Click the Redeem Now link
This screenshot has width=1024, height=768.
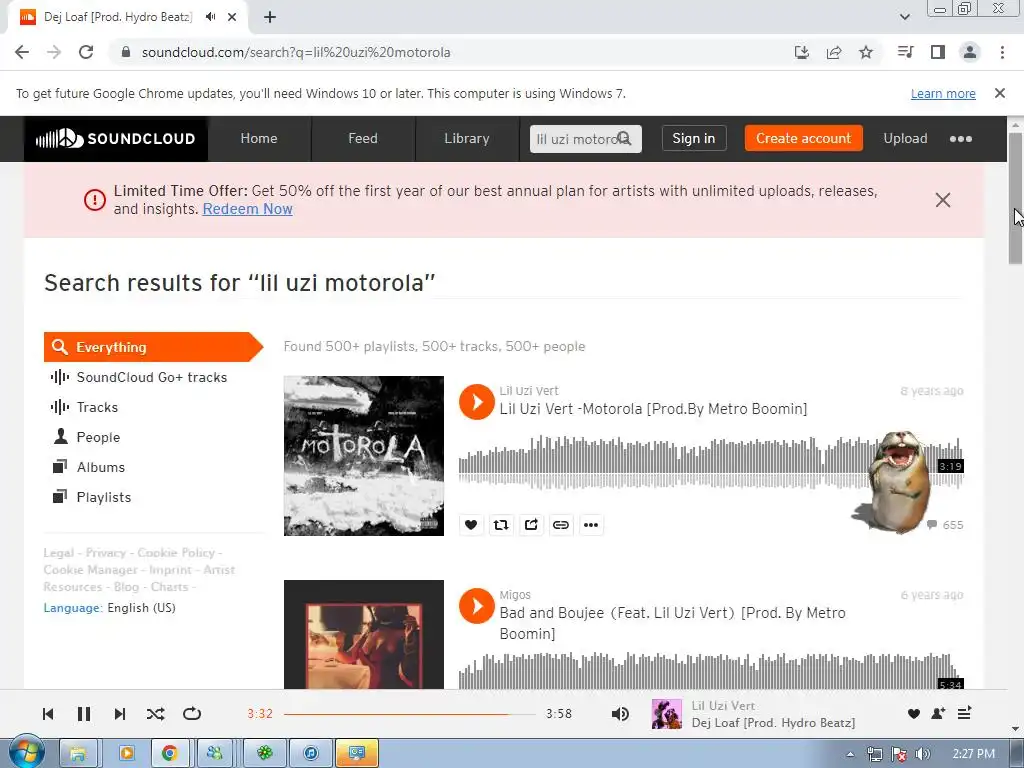pyautogui.click(x=248, y=209)
